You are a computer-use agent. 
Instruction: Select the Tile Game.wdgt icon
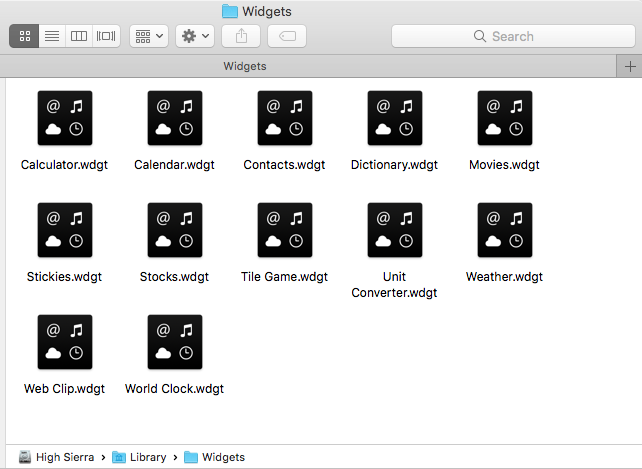point(285,230)
